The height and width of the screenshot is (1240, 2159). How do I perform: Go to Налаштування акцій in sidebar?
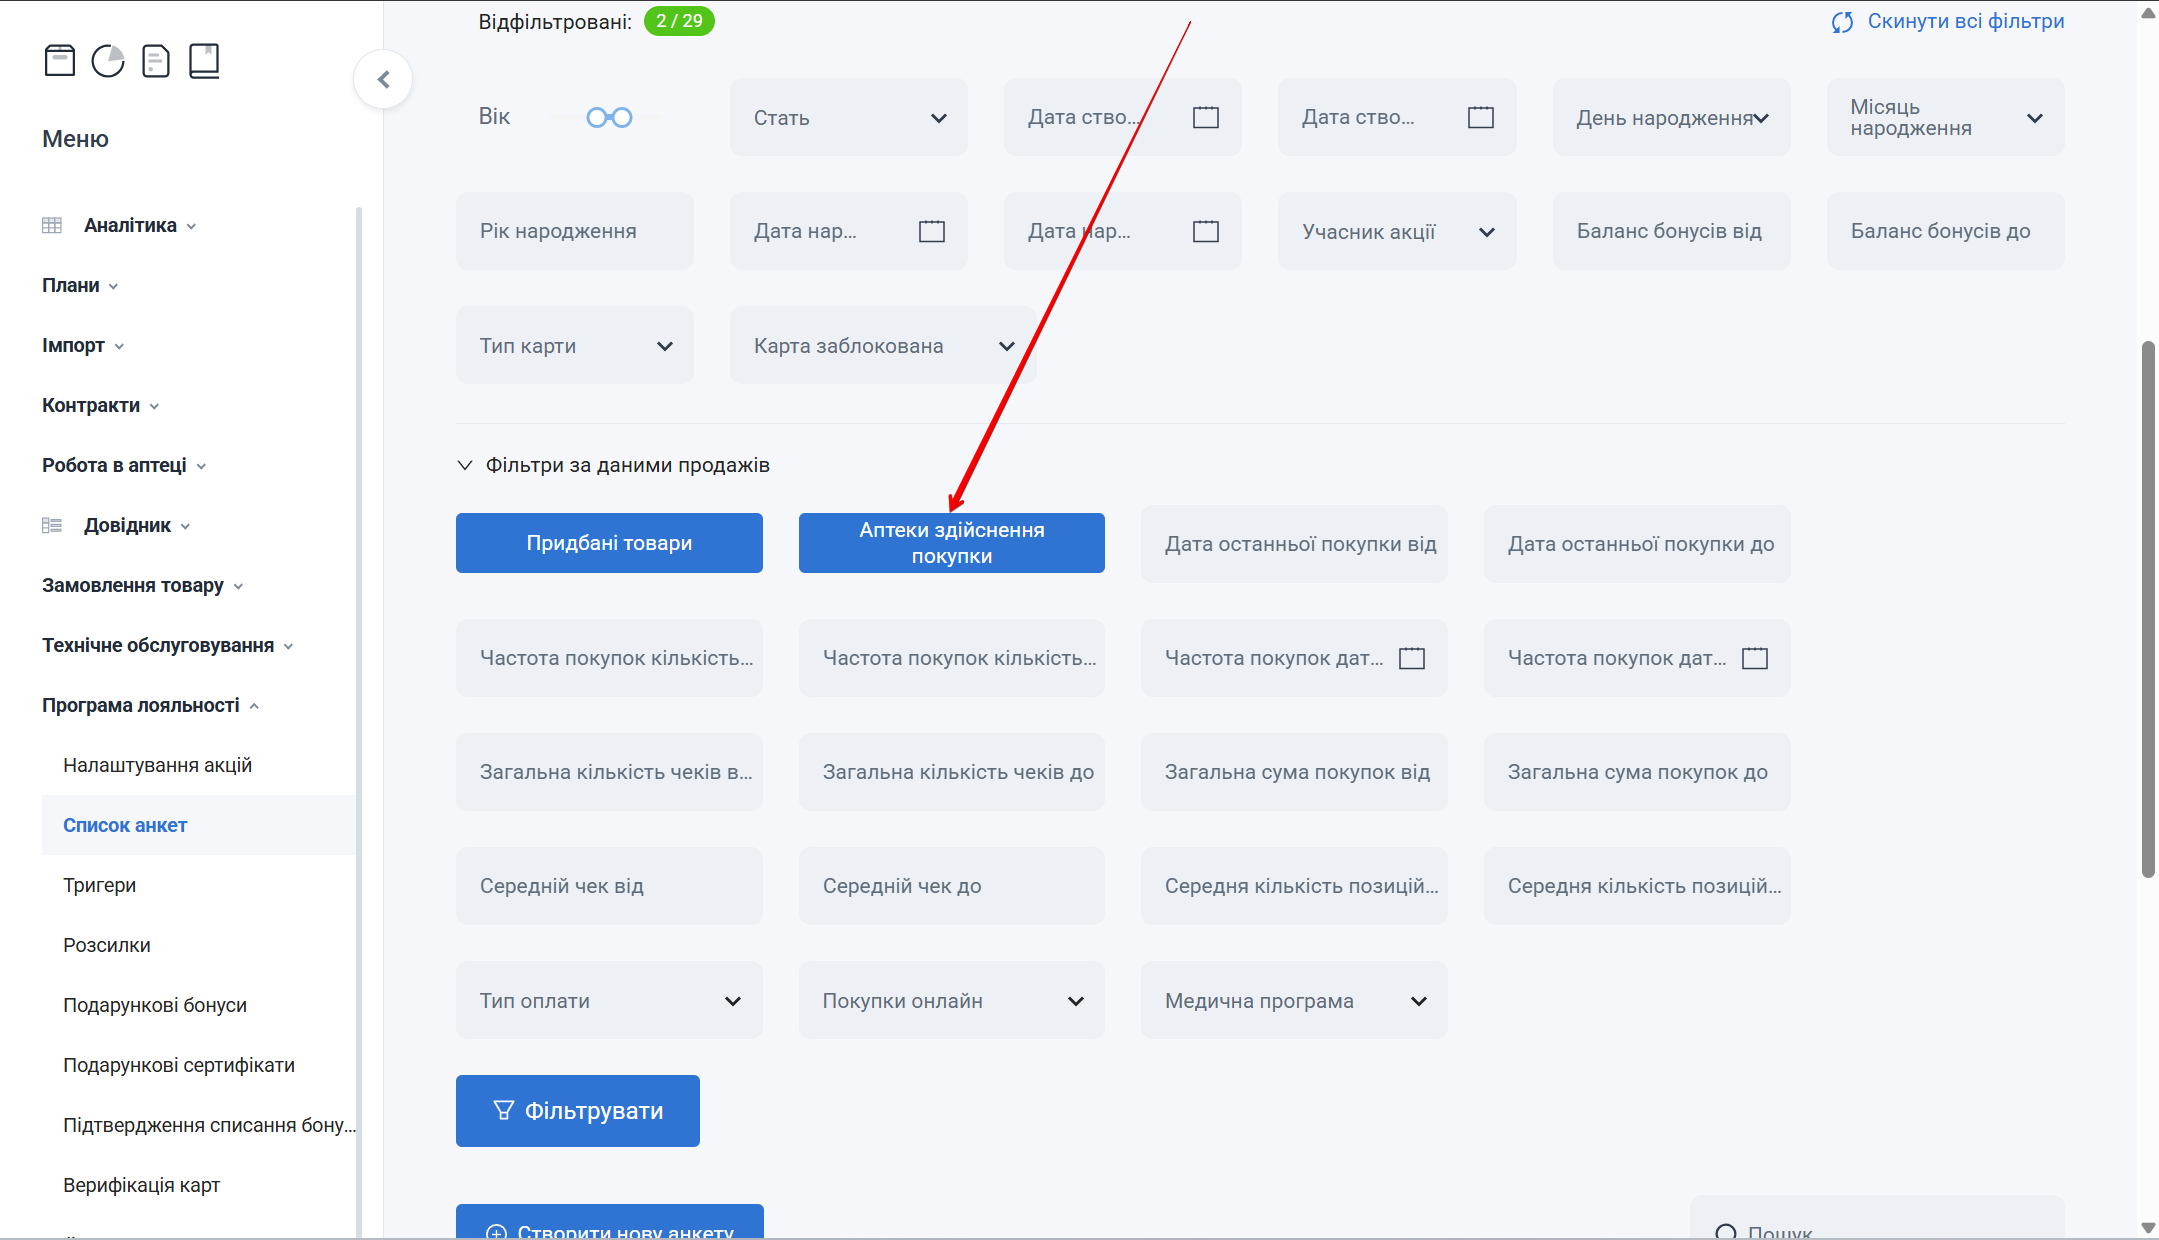157,765
